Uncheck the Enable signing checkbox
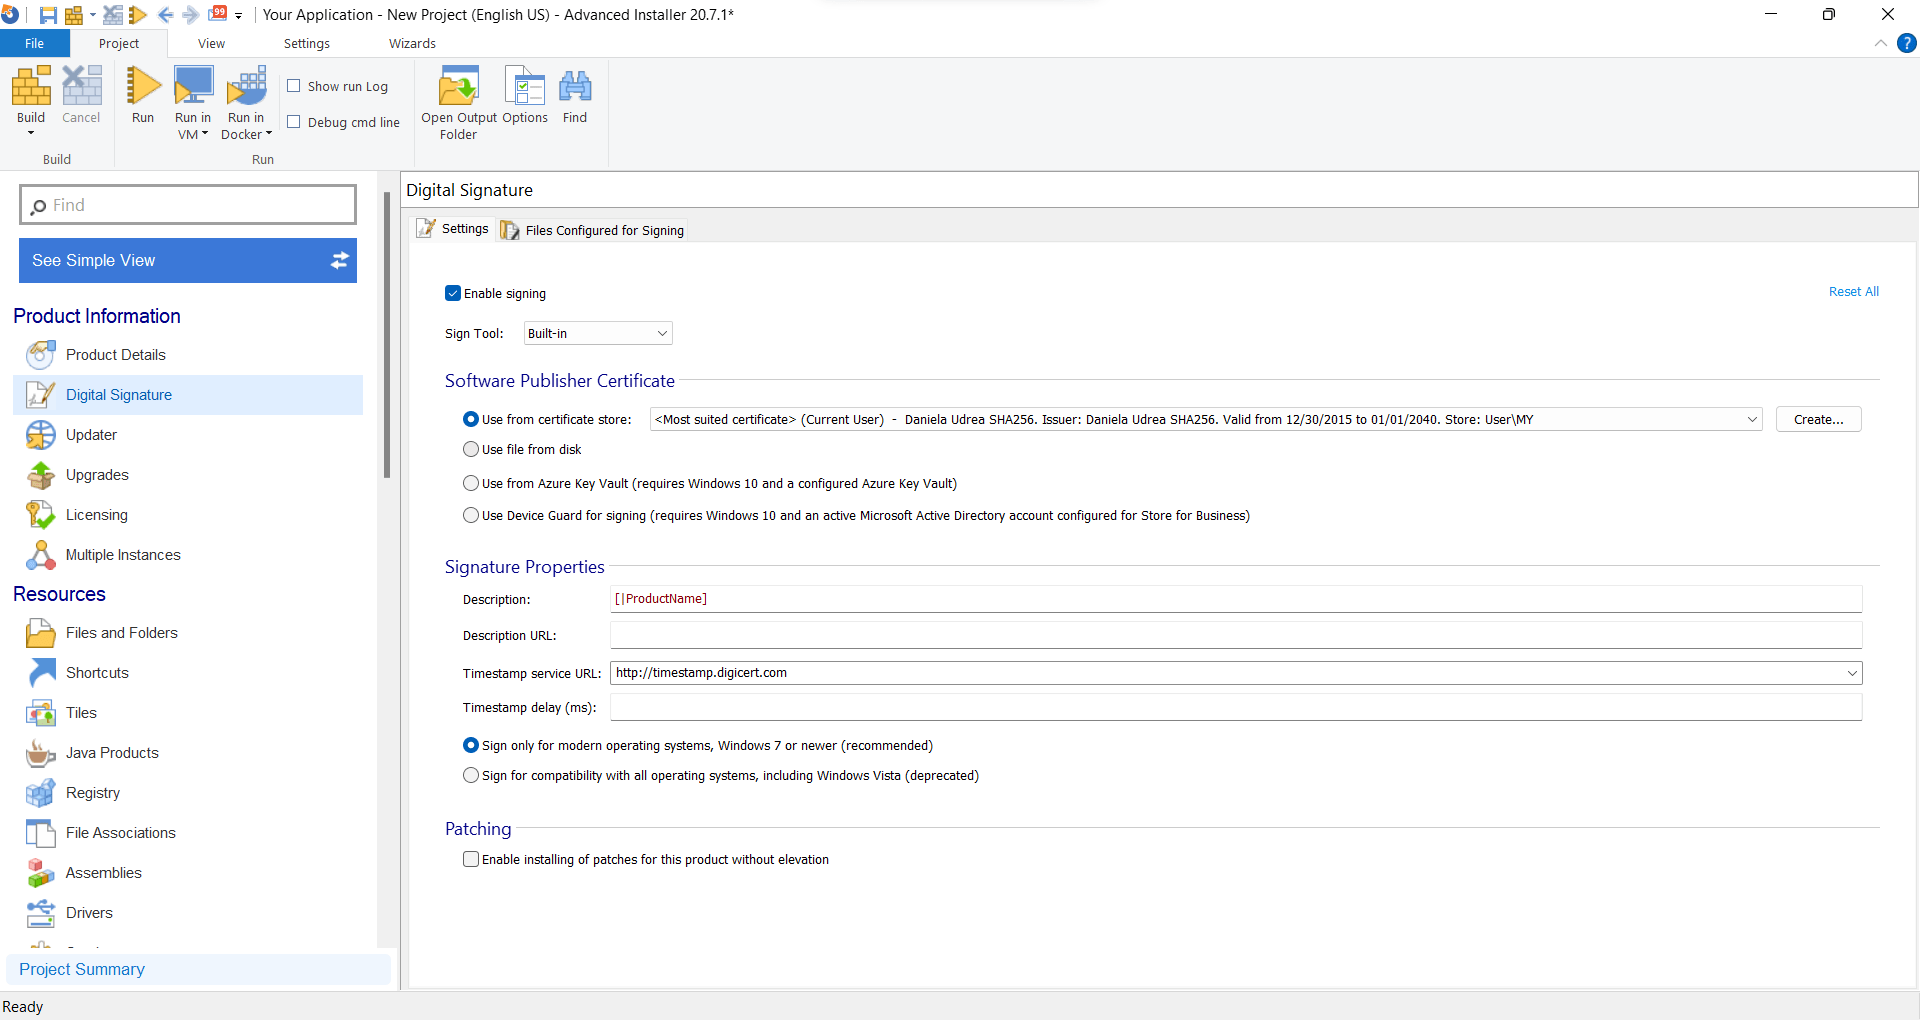1920x1020 pixels. click(453, 293)
